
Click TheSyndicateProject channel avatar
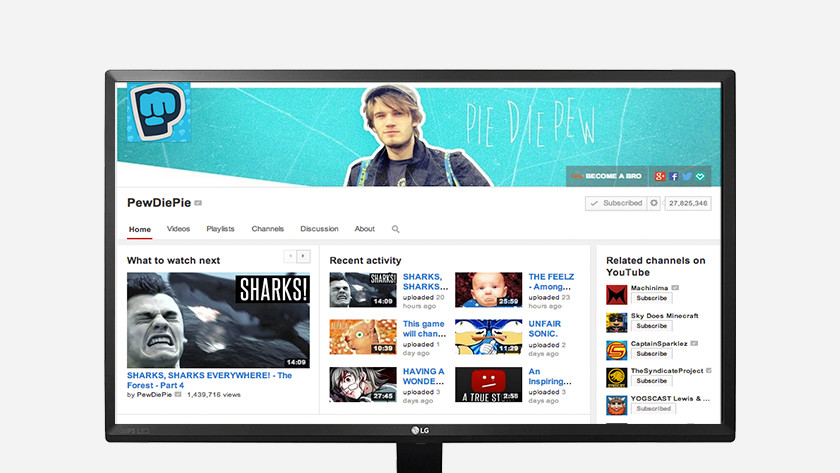(617, 378)
